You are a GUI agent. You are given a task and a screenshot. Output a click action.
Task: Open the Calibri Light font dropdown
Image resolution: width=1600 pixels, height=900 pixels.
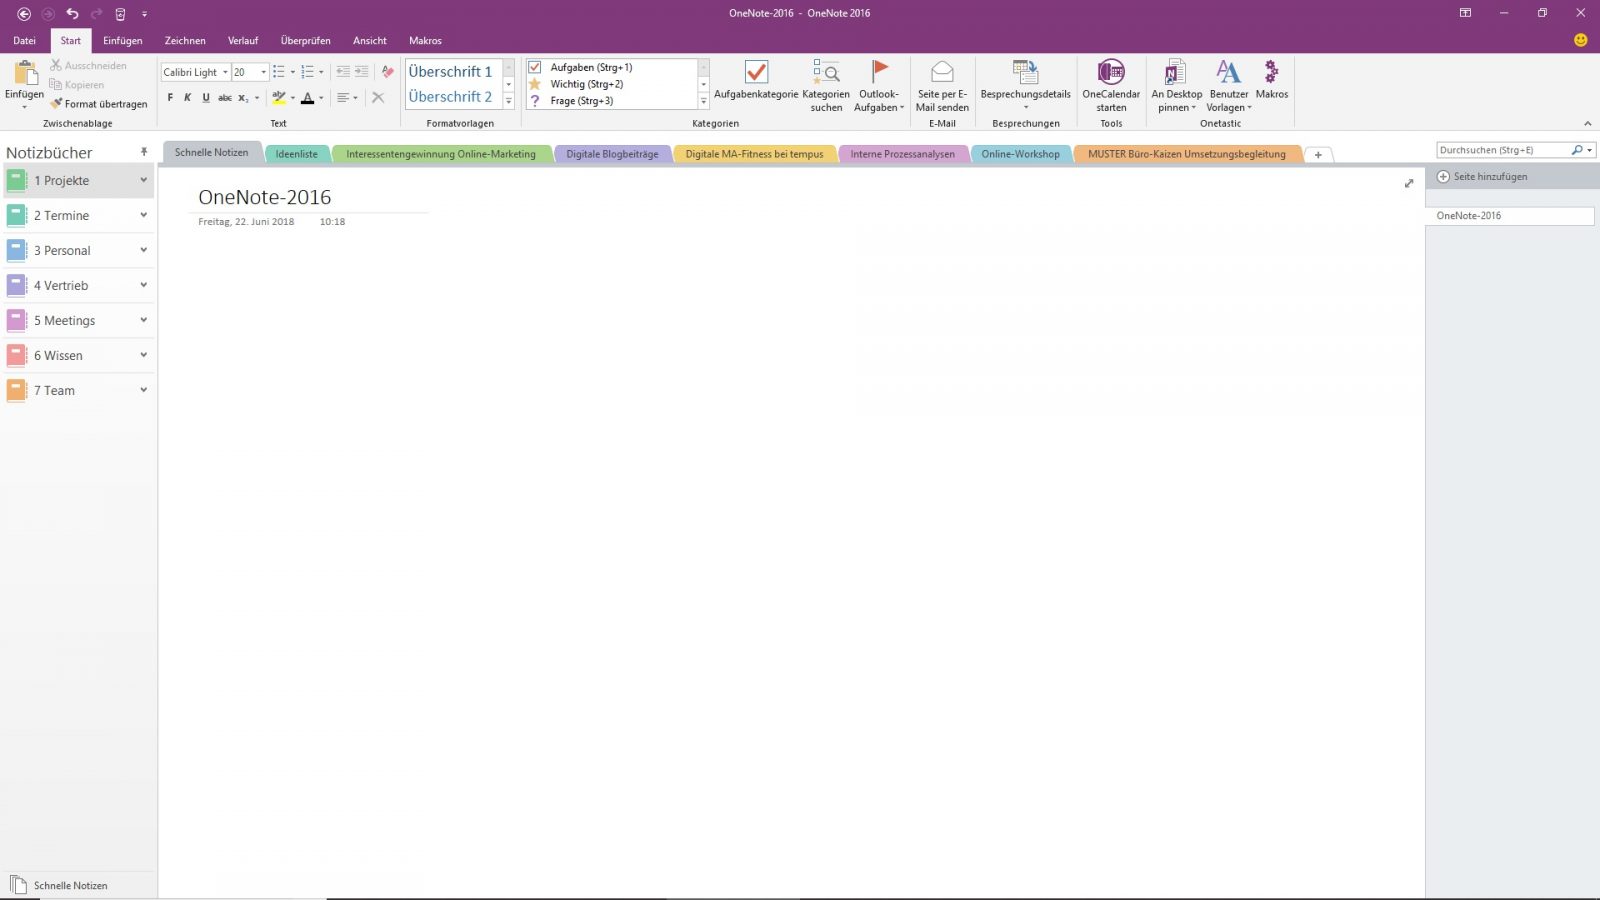[226, 72]
